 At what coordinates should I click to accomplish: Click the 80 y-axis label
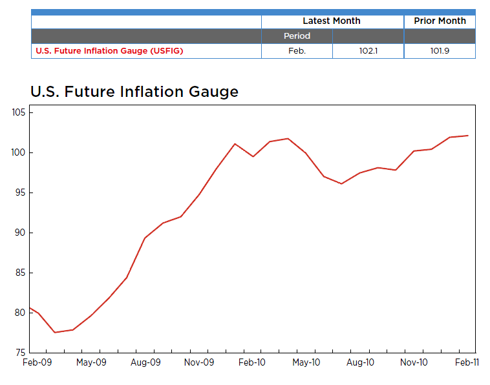[x=20, y=313]
